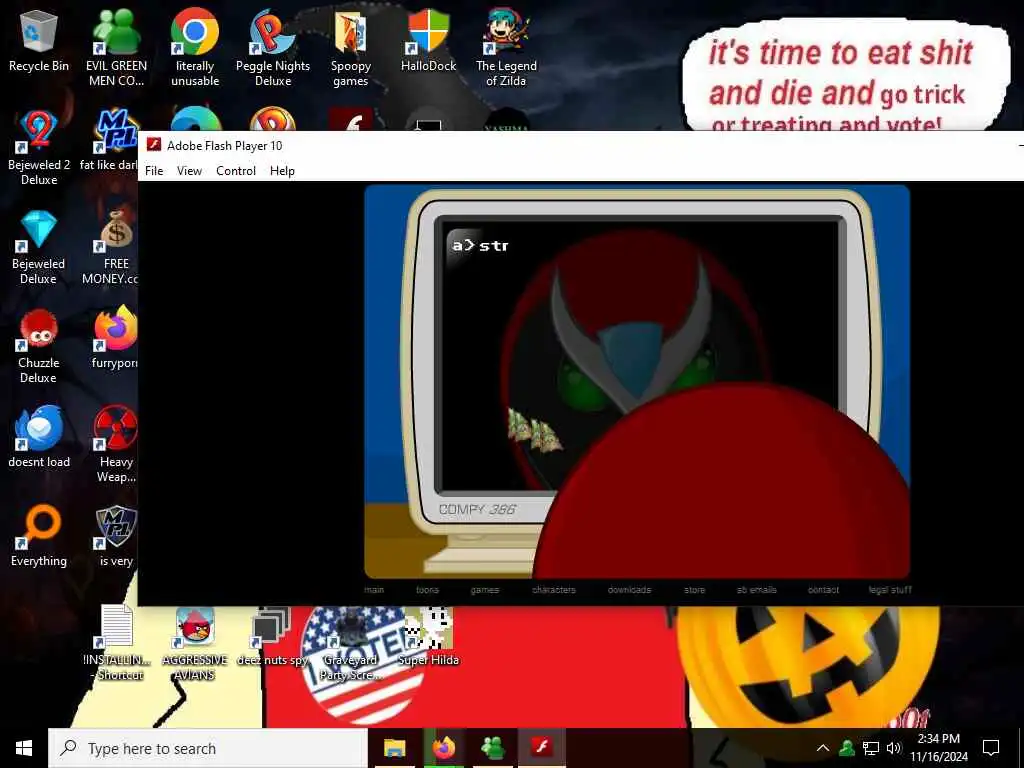Launch Heavy Weapon radioactive icon
The image size is (1024, 768).
(116, 444)
